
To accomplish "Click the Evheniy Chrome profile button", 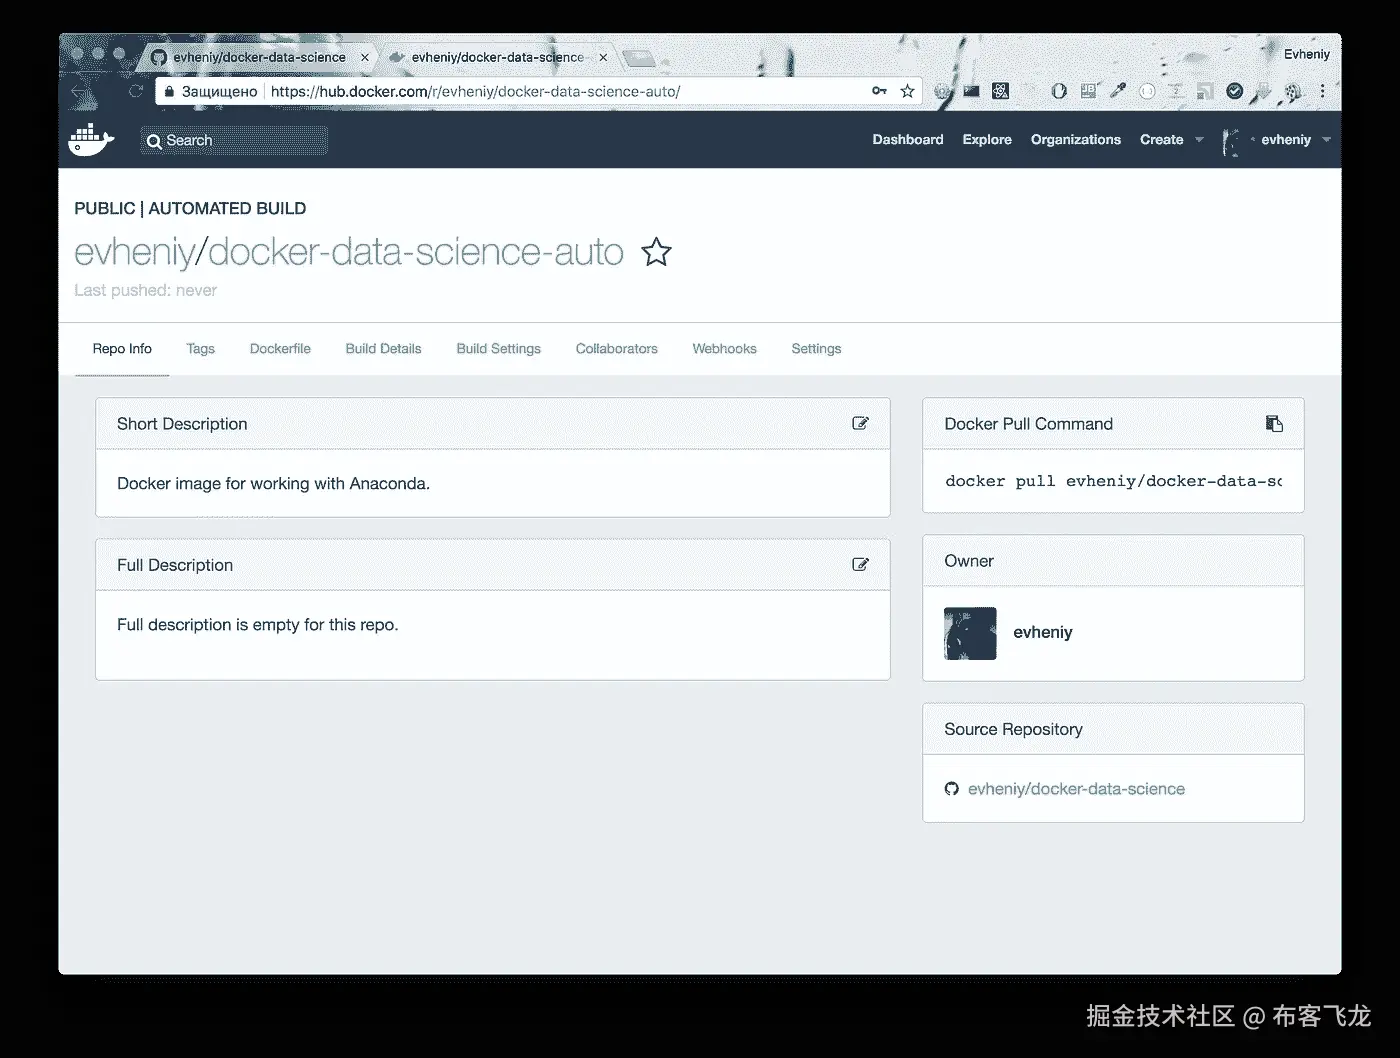I will pyautogui.click(x=1306, y=54).
